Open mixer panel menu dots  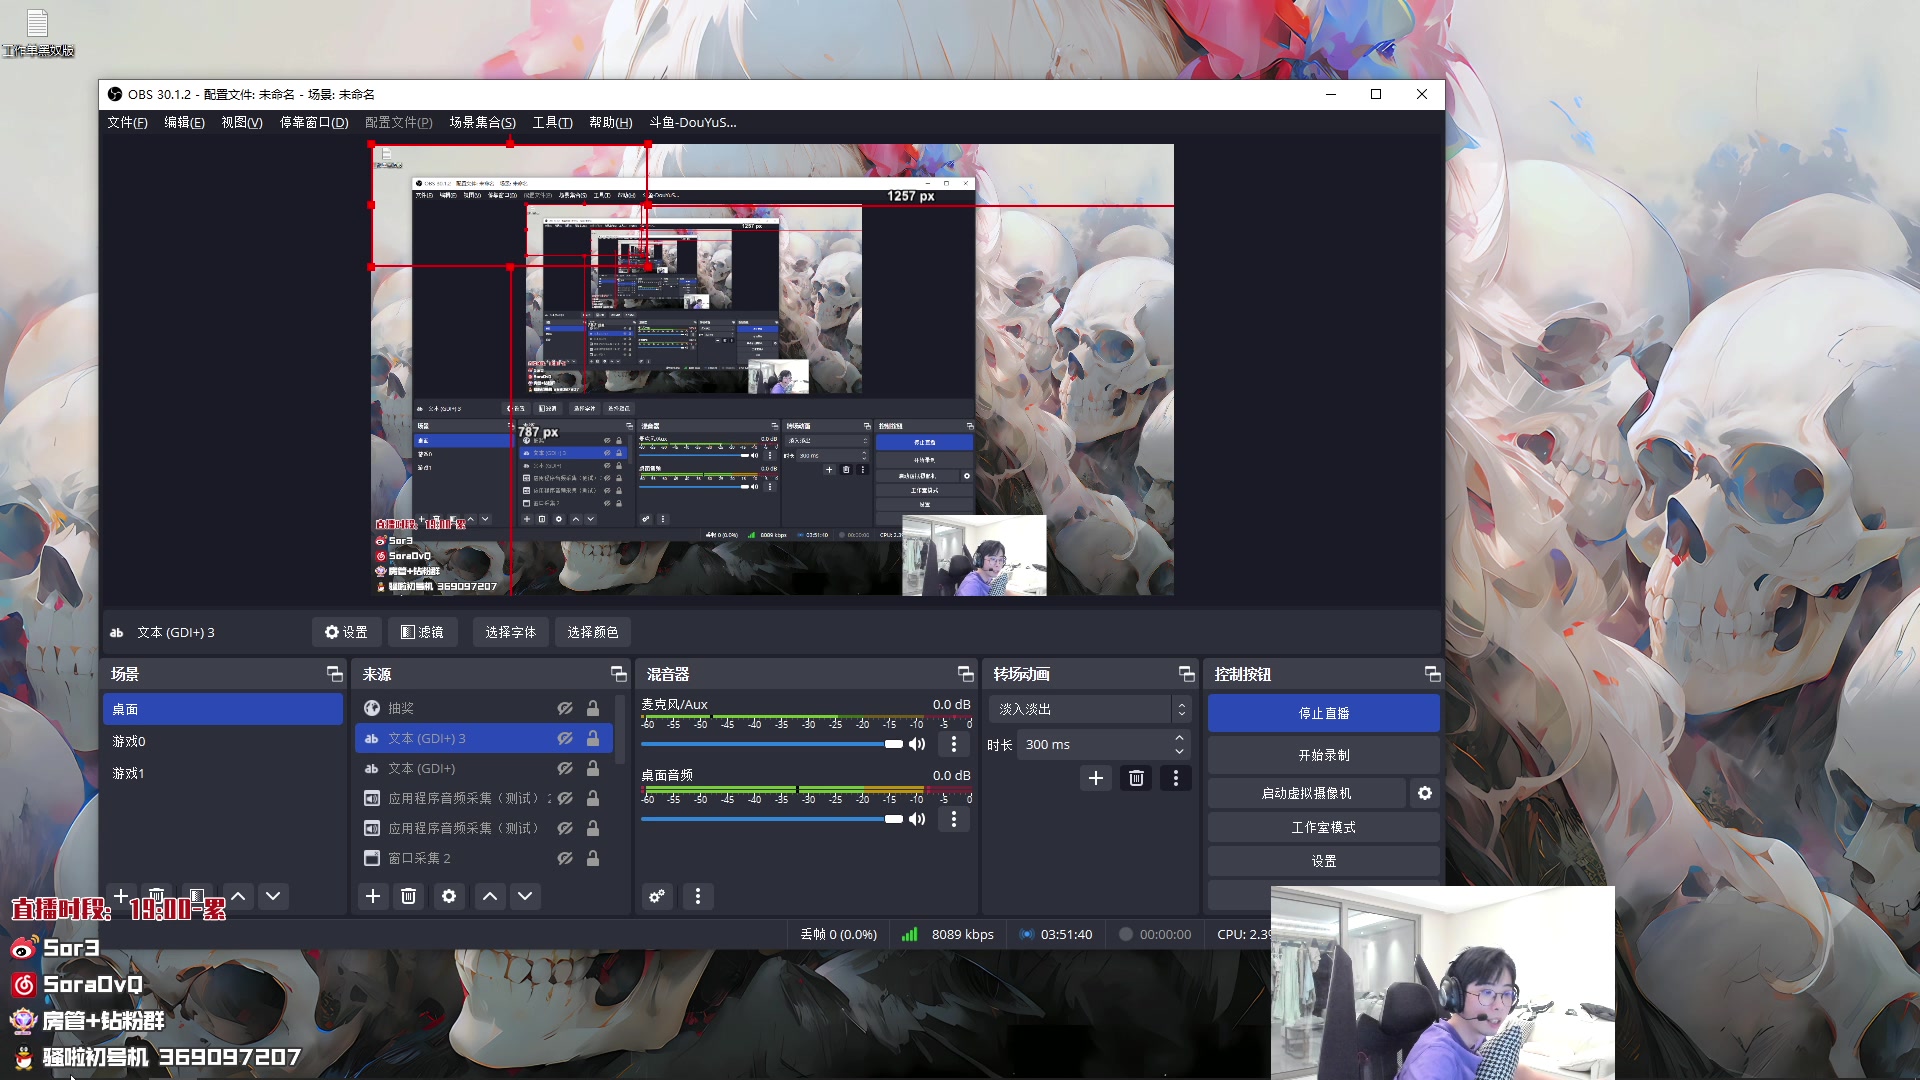(x=698, y=896)
